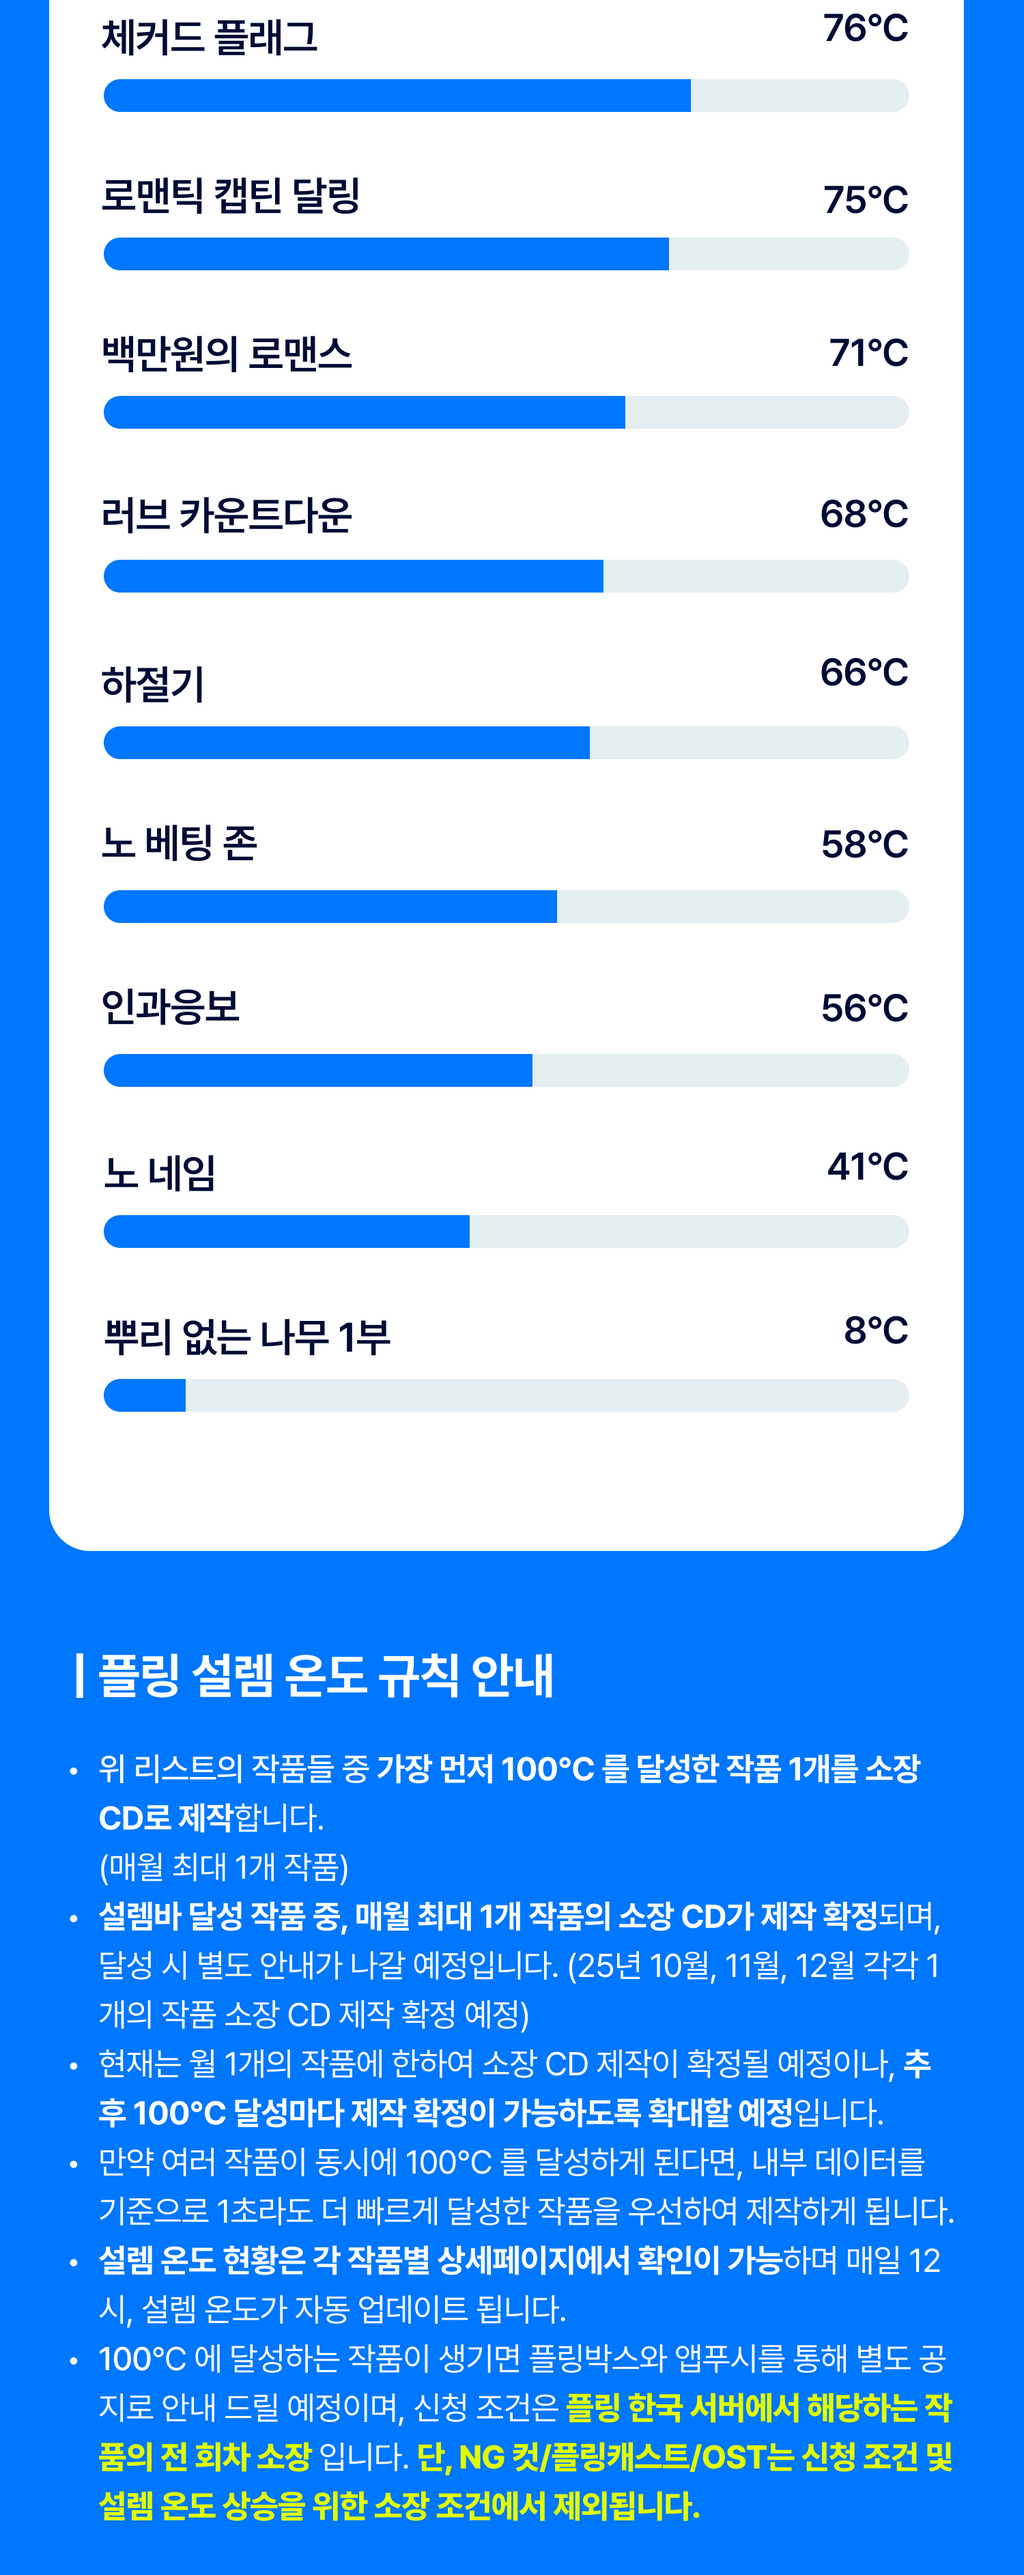Screen dimensions: 1024x2575
Task: Click the 인과응보 progress bar
Action: click(506, 1070)
